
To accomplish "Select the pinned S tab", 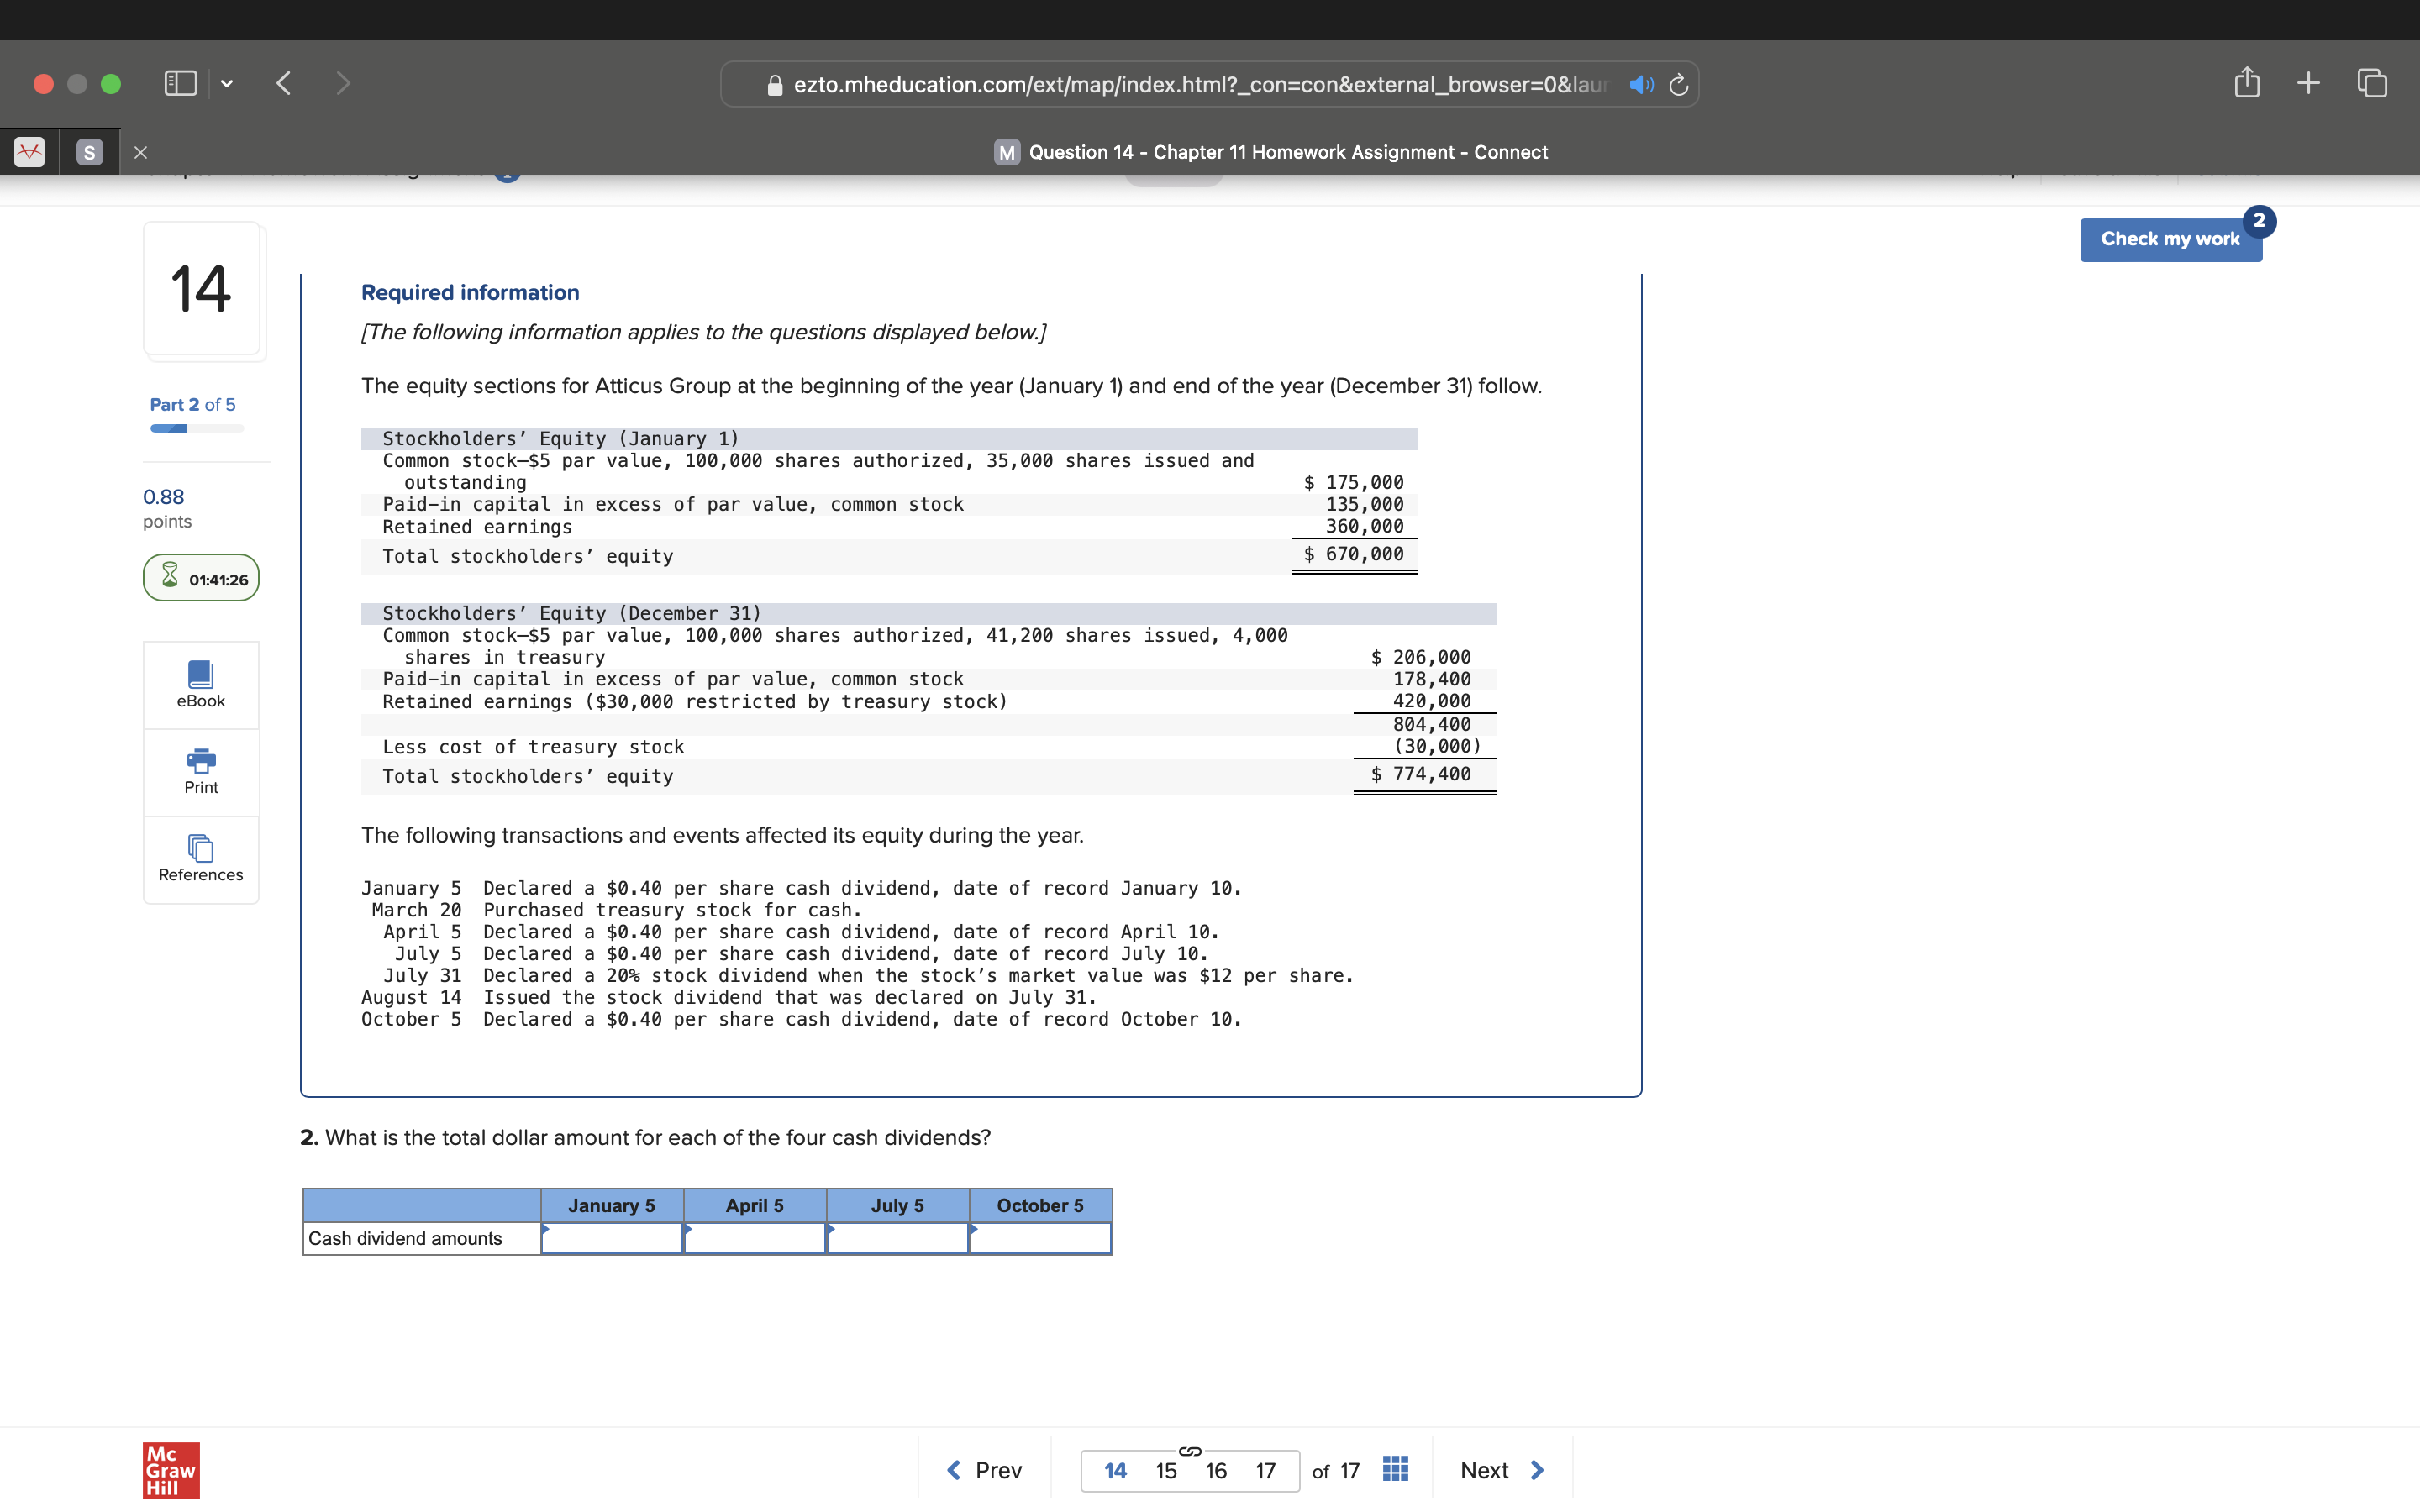I will [x=90, y=152].
